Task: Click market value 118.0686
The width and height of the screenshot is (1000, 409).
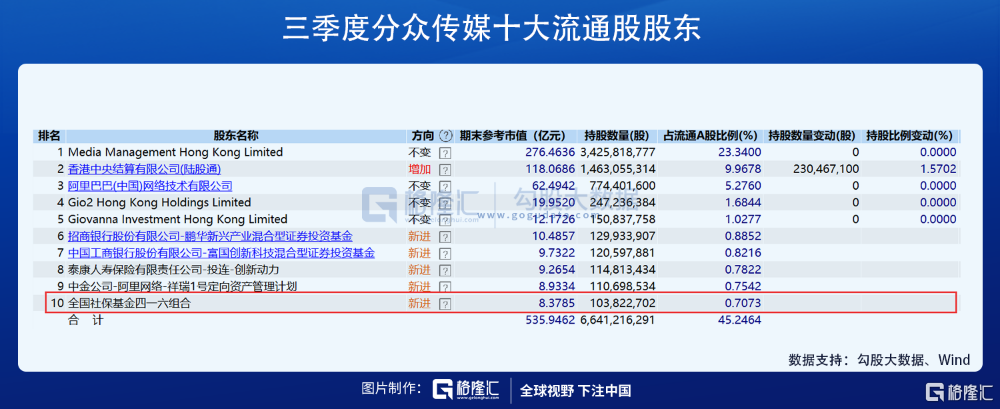Action: (550, 169)
